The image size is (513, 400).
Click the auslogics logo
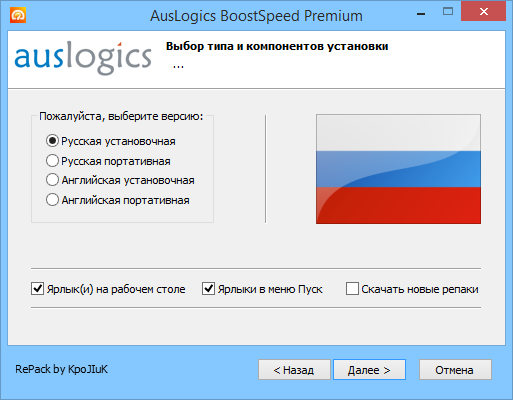83,58
